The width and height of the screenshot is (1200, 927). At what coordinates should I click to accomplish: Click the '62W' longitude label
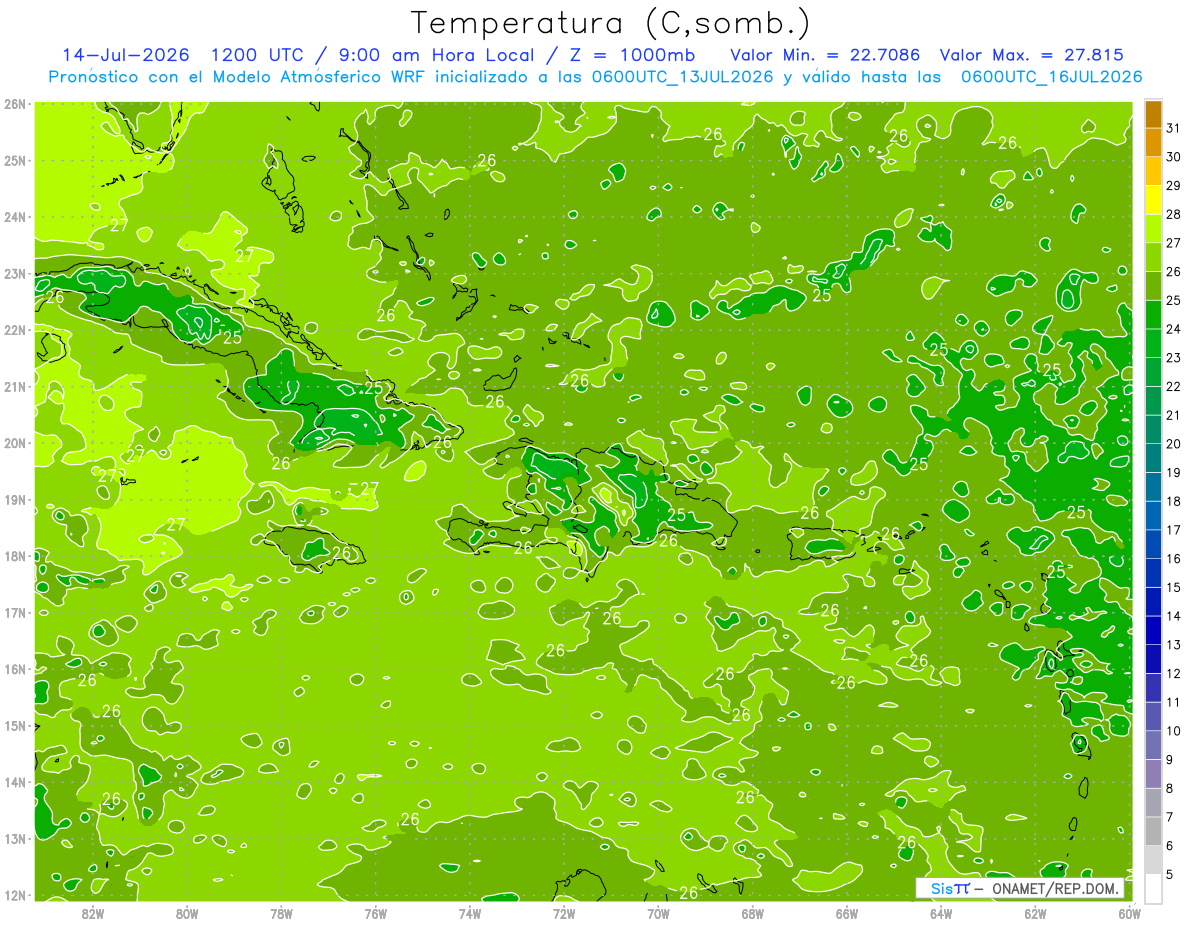coord(1035,913)
